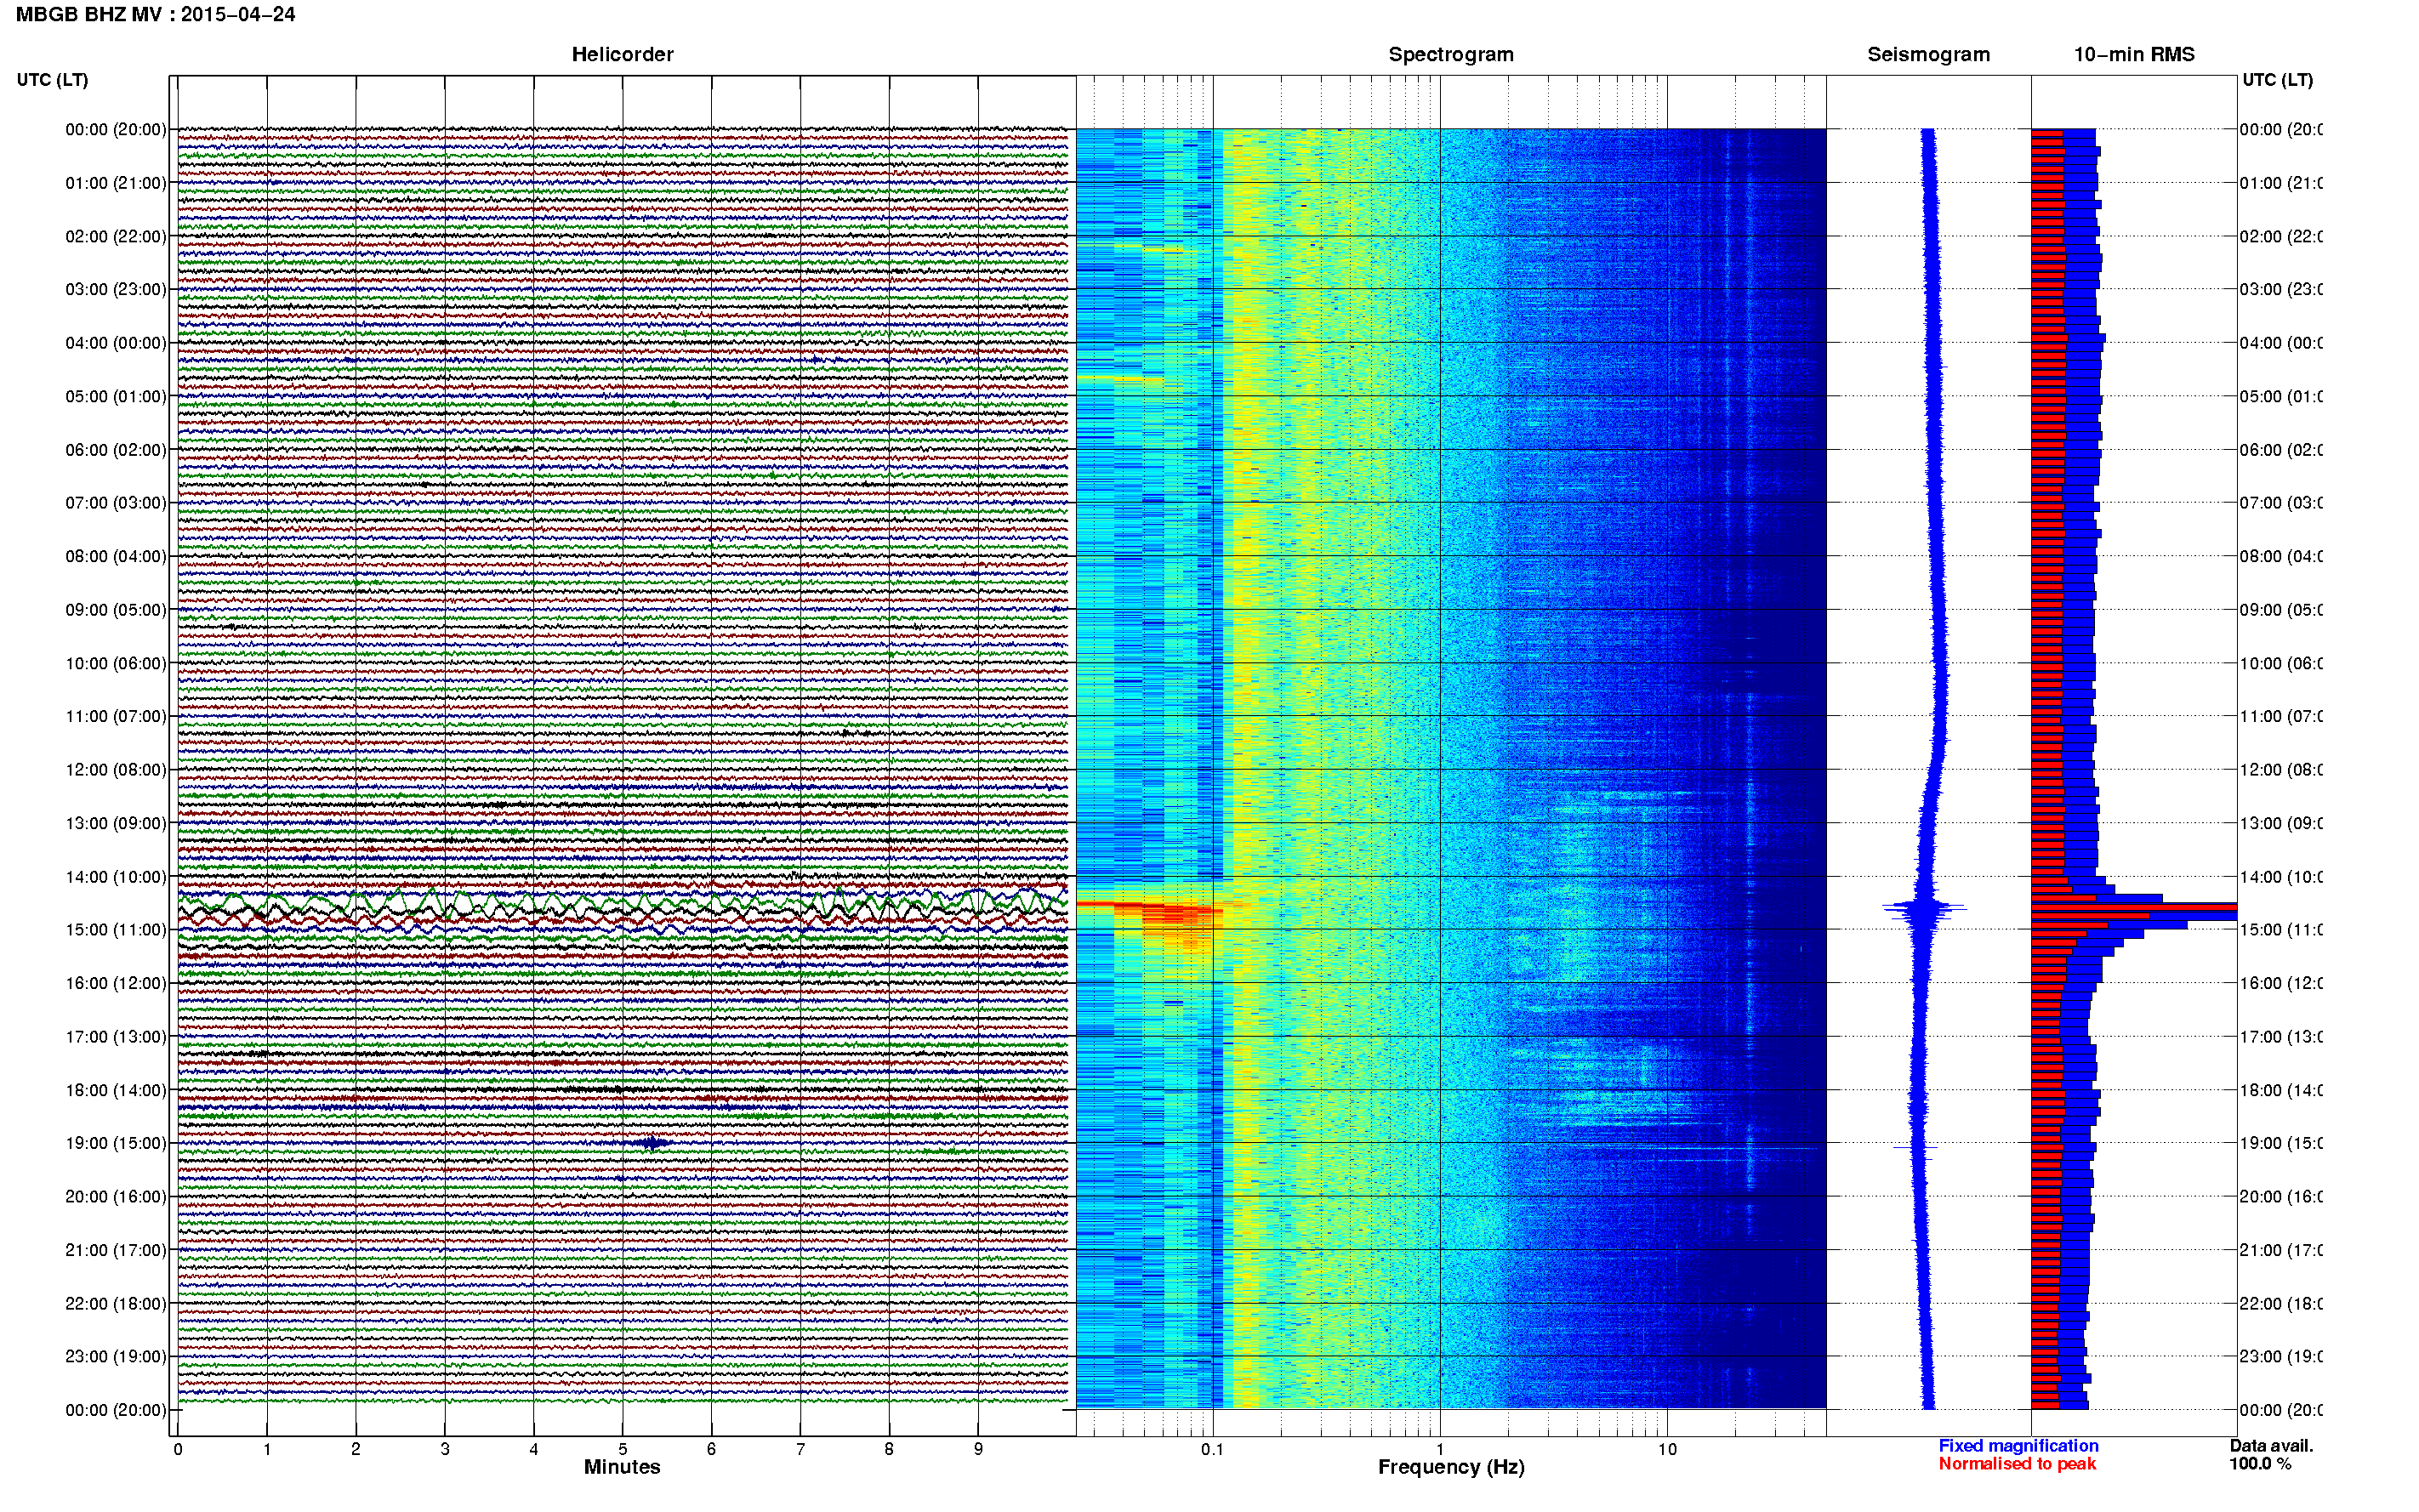This screenshot has width=2419, height=1512.
Task: Click the '9' tick on the Minutes axis
Action: click(978, 1449)
